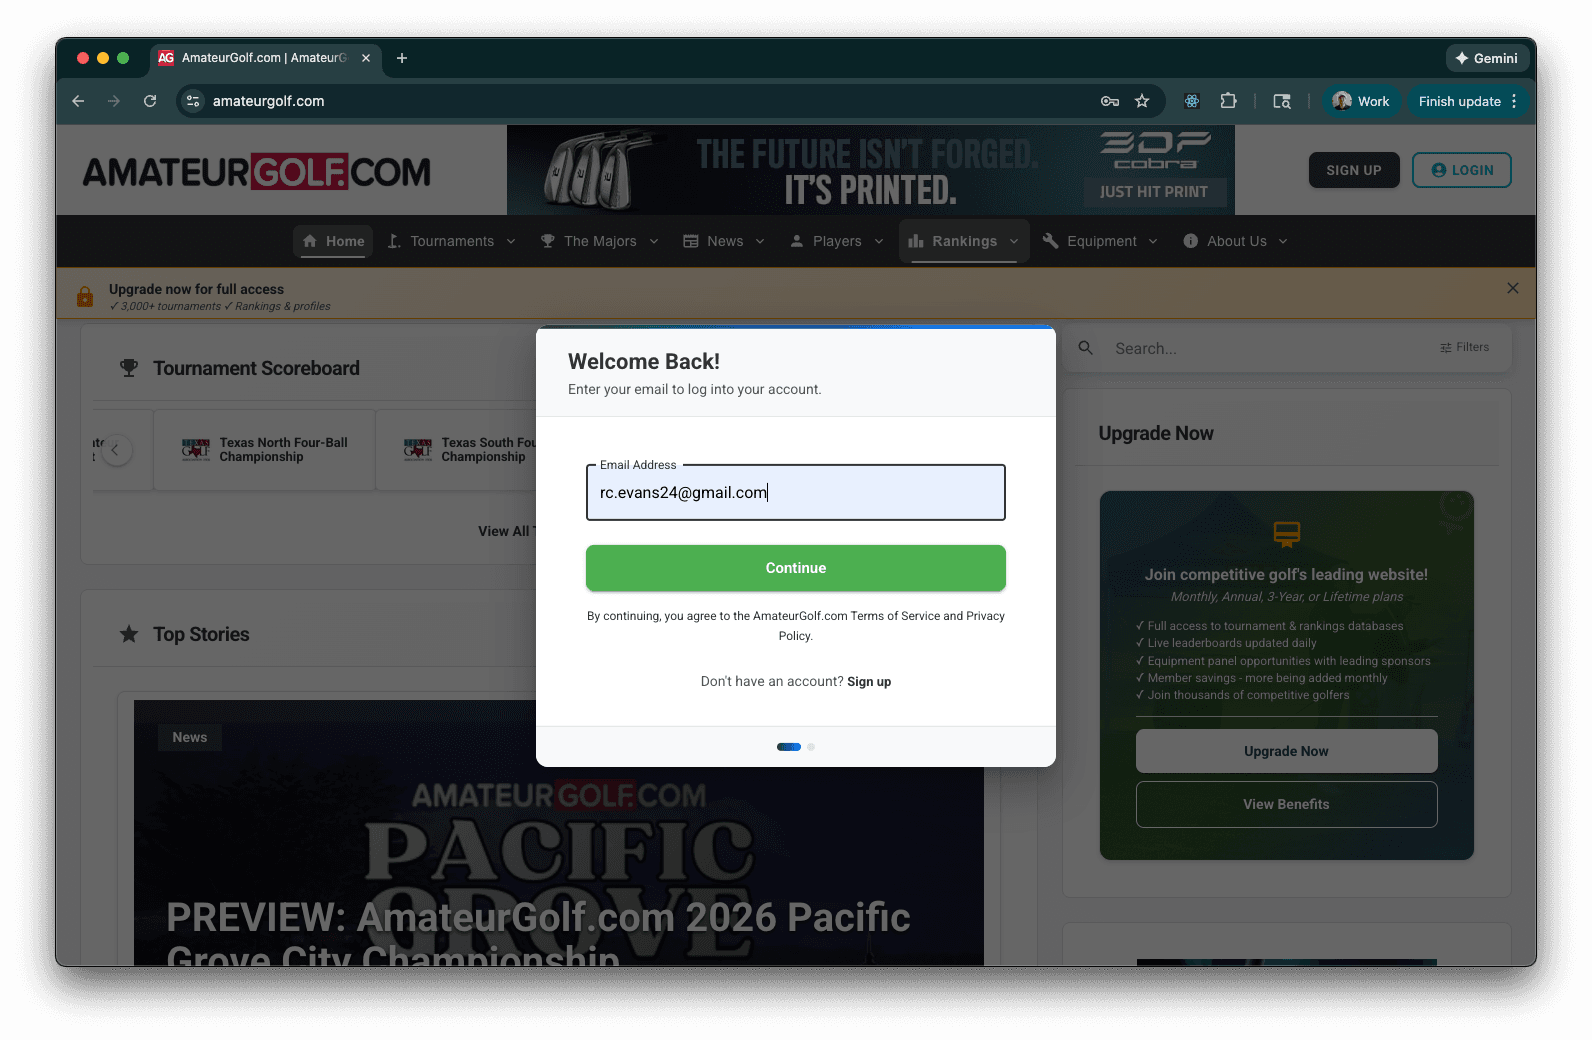This screenshot has width=1592, height=1040.
Task: Open the Players menu
Action: tap(837, 241)
